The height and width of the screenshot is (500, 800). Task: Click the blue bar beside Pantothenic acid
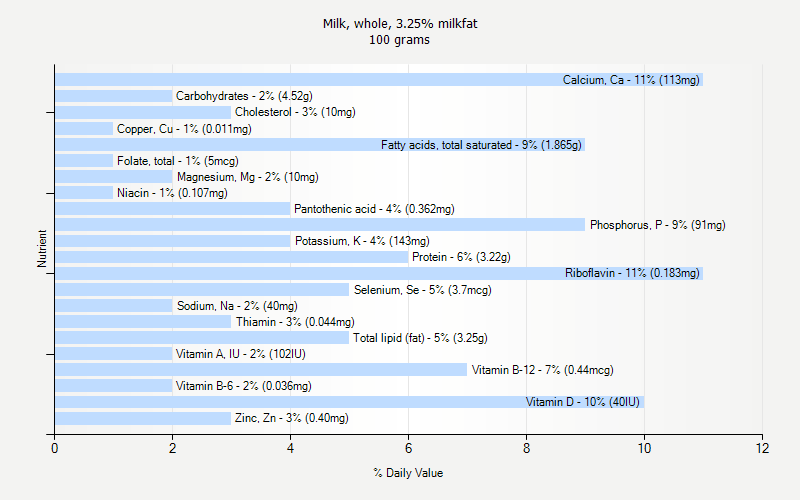[172, 209]
